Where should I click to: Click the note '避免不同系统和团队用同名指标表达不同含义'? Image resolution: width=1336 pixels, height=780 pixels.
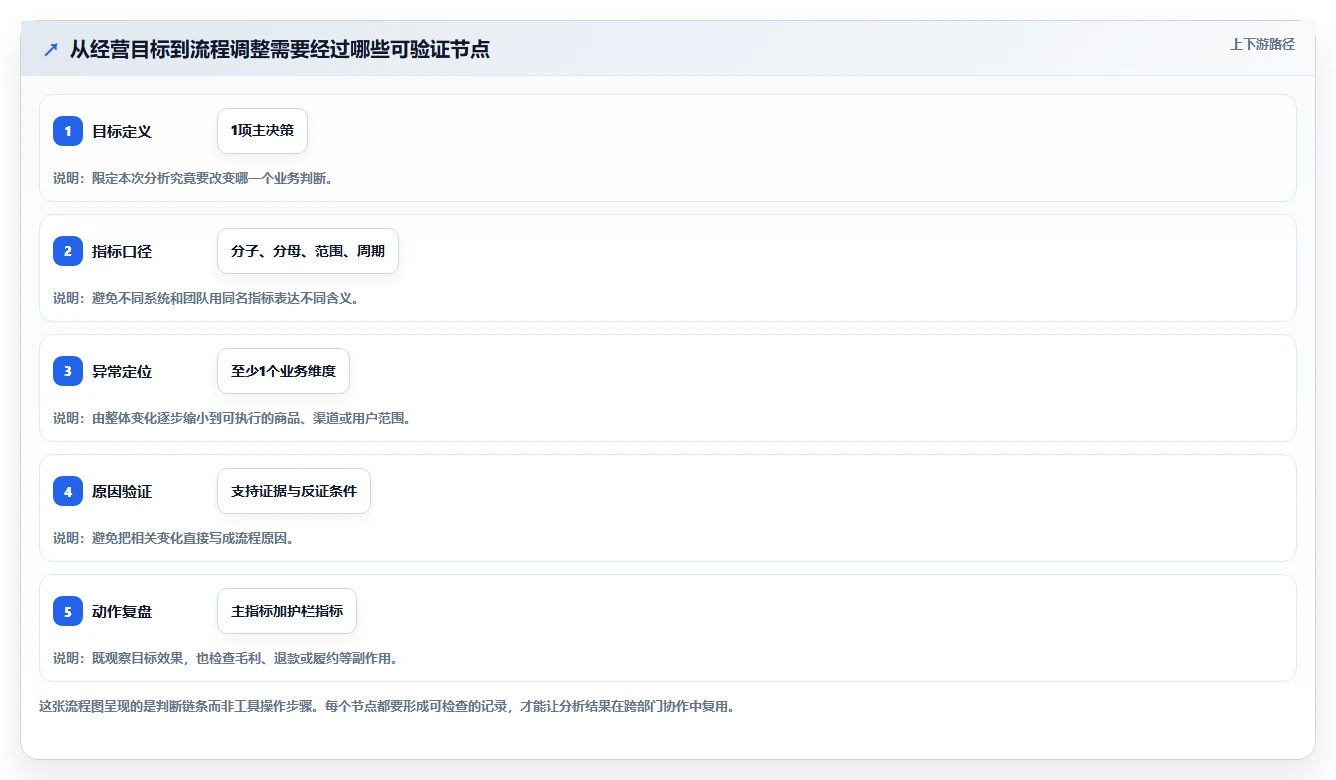point(221,298)
